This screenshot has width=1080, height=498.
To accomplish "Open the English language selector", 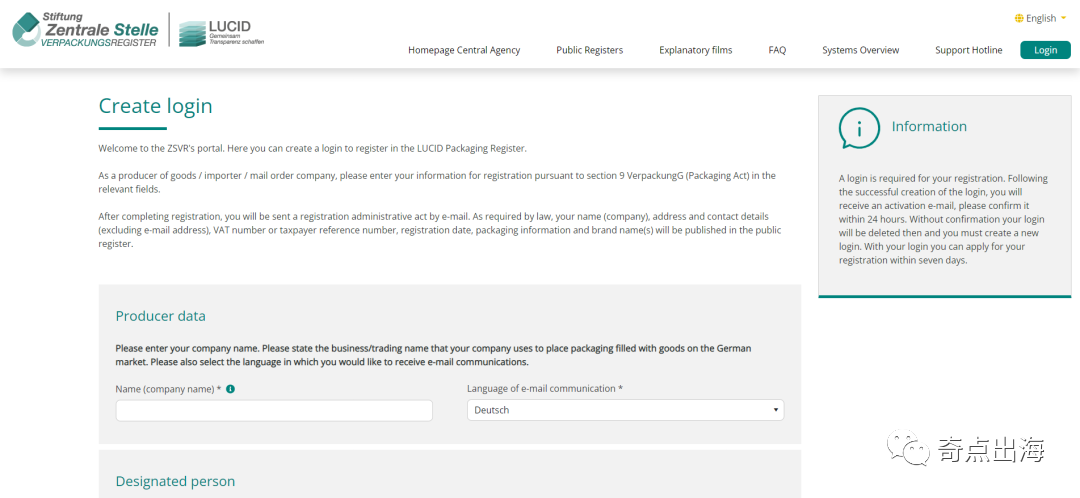I will 1040,18.
